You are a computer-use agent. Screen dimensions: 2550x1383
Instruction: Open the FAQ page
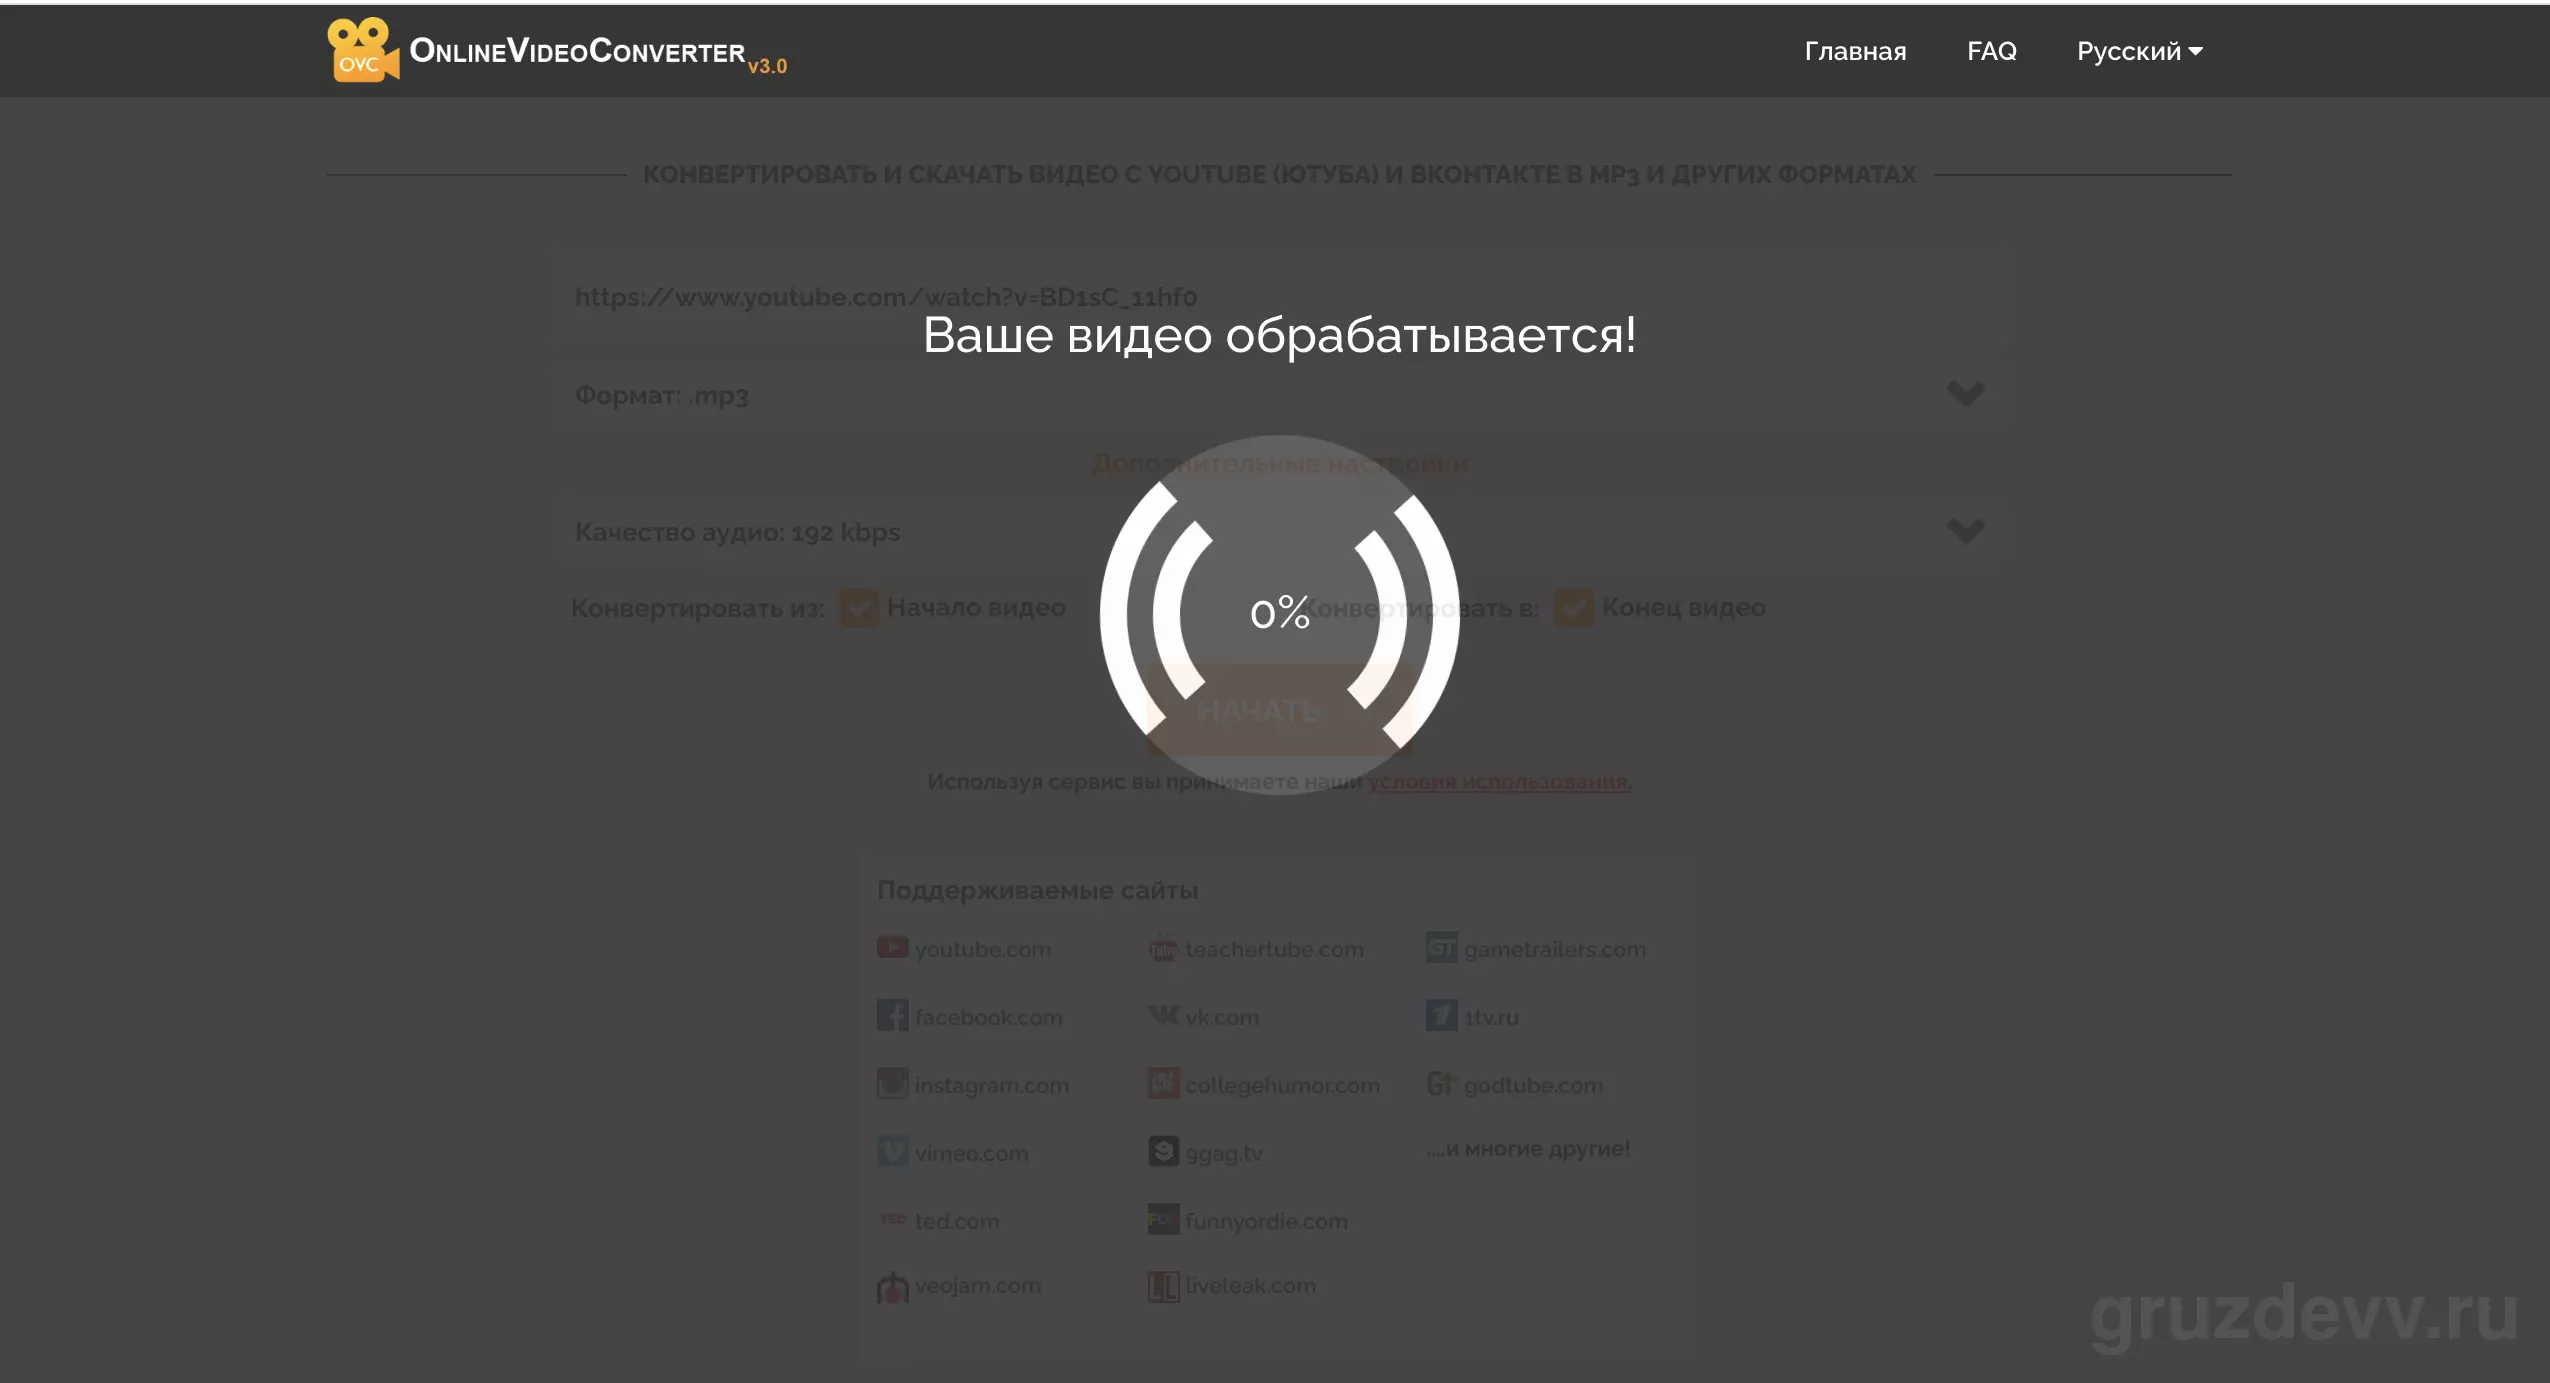pyautogui.click(x=1991, y=51)
